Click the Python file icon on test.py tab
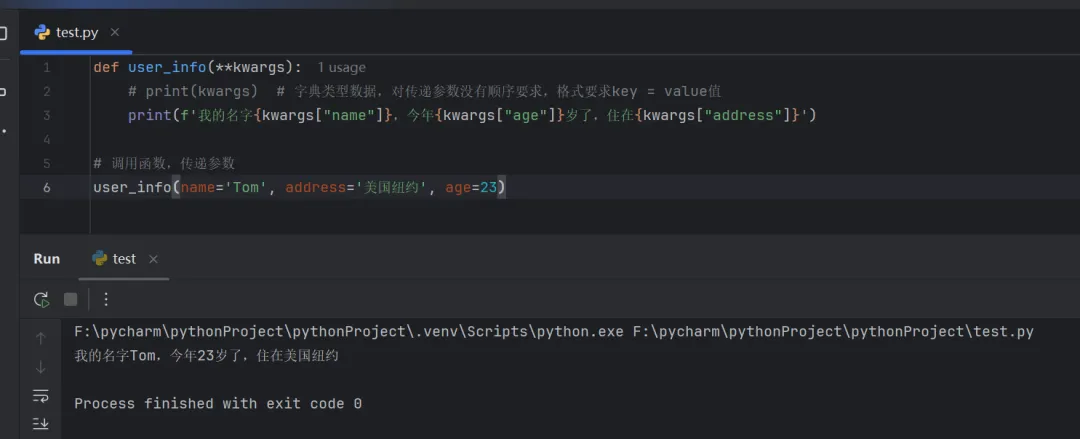Viewport: 1080px width, 439px height. 42,33
